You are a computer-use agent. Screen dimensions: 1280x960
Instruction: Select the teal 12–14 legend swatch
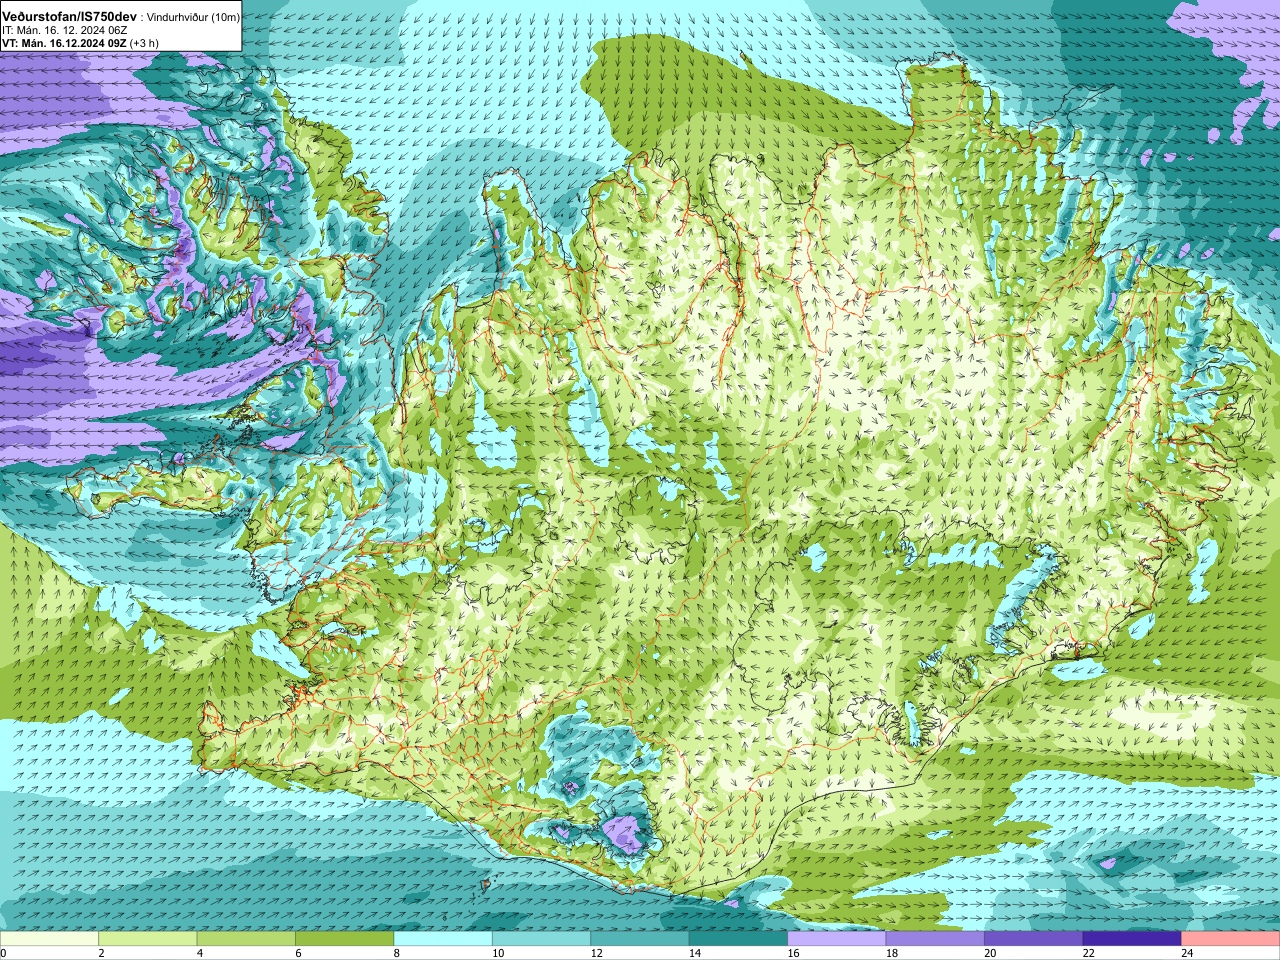[x=640, y=939]
